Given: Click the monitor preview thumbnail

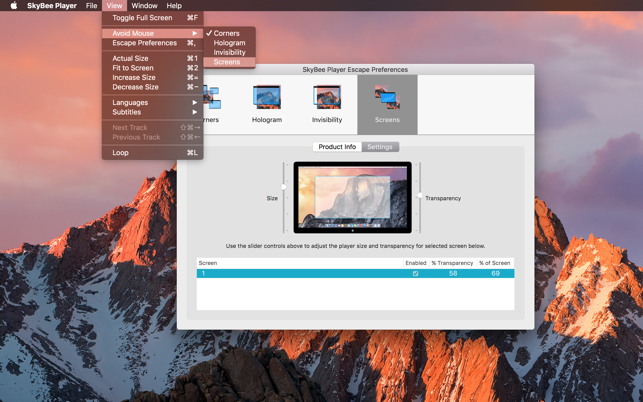Looking at the screenshot, I should click(x=353, y=197).
